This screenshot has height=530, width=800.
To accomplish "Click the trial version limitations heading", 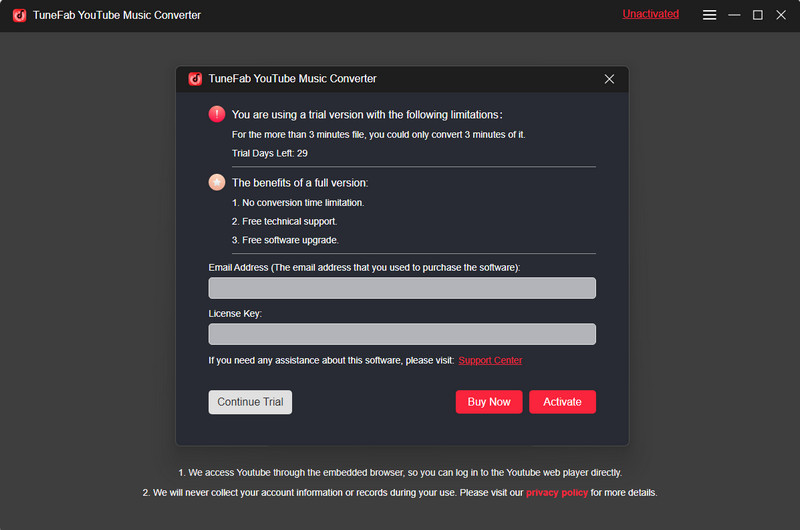I will pos(367,115).
